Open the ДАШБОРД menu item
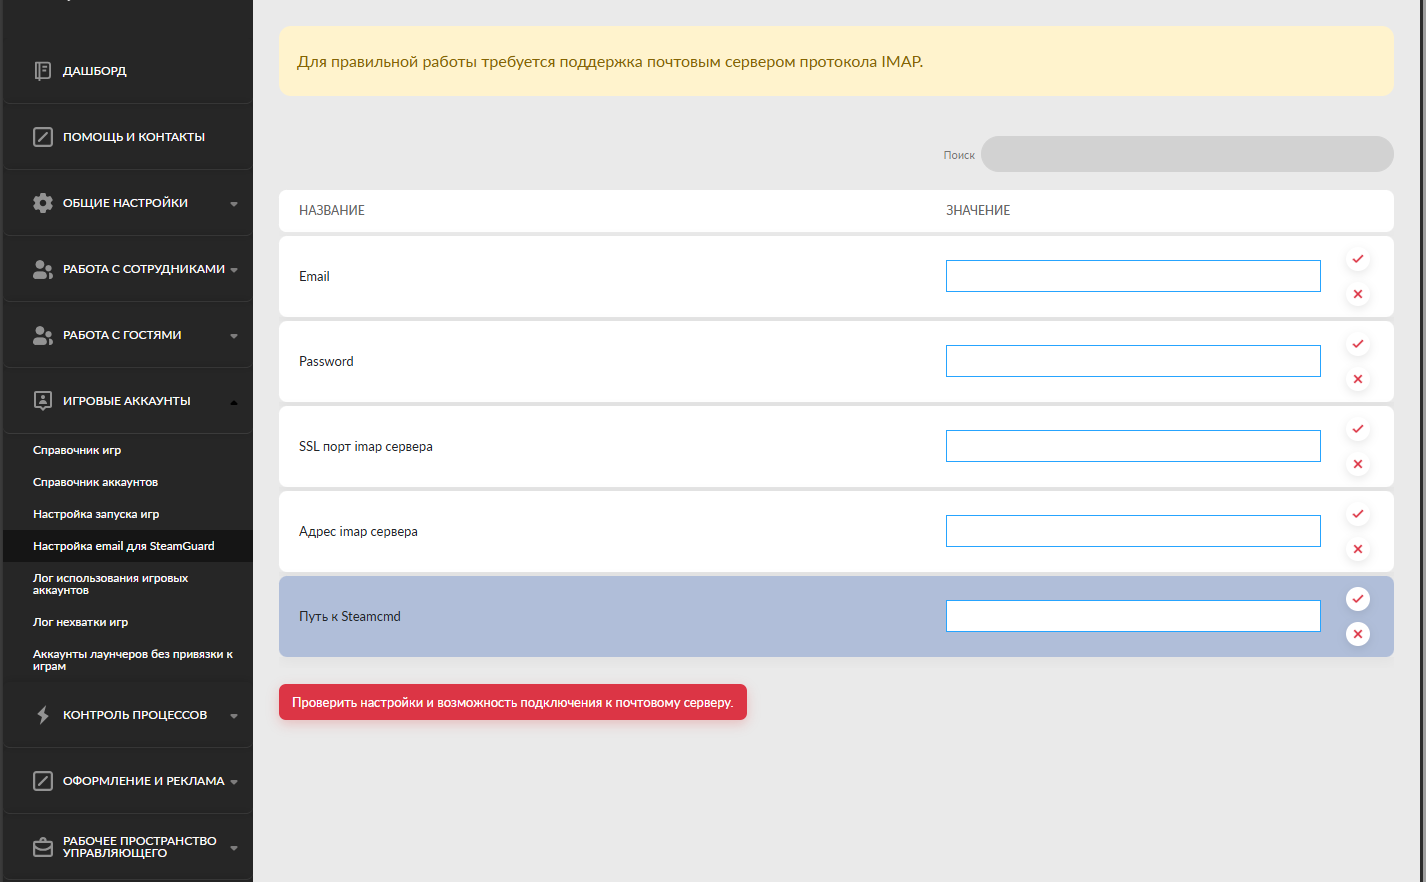1426x882 pixels. (x=128, y=71)
